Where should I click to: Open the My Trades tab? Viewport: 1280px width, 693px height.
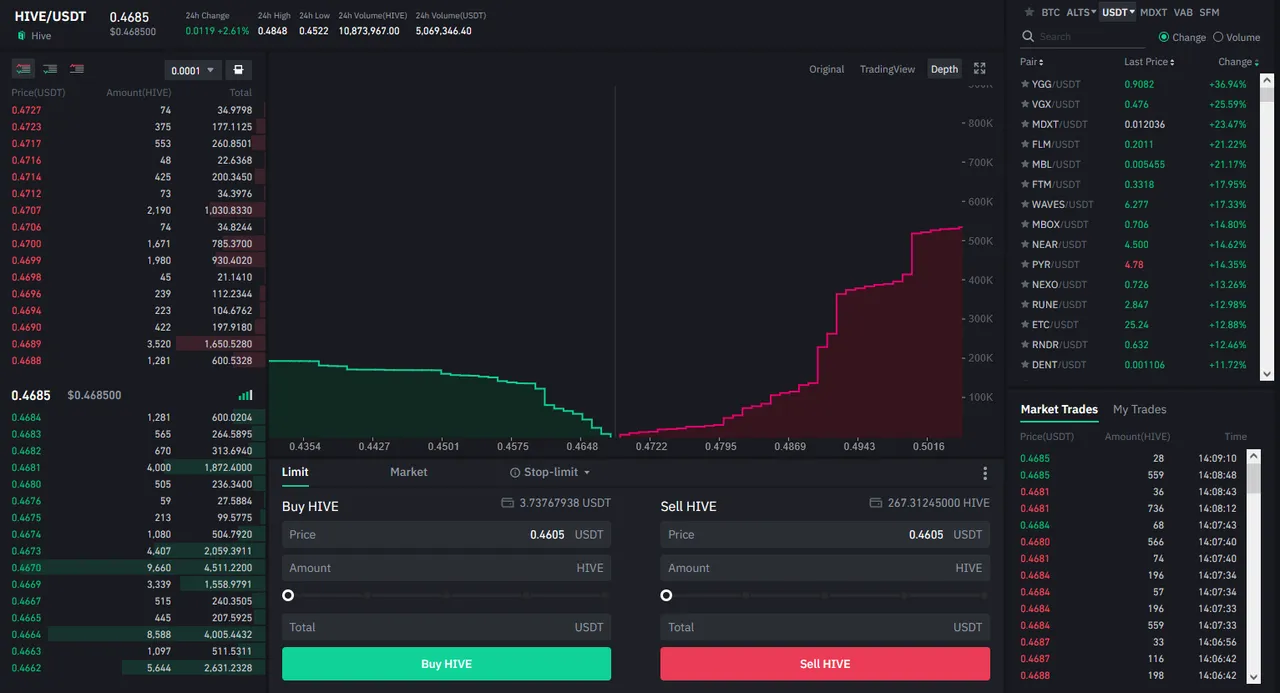(1140, 409)
